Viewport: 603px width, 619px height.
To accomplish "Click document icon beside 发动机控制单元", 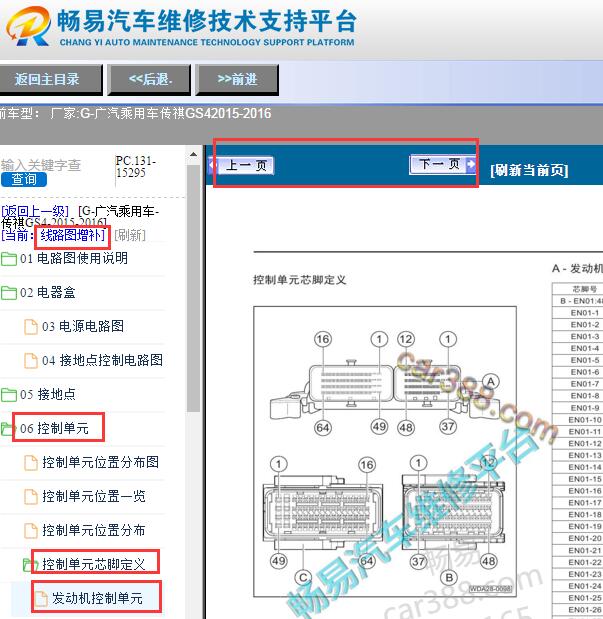I will coord(41,598).
